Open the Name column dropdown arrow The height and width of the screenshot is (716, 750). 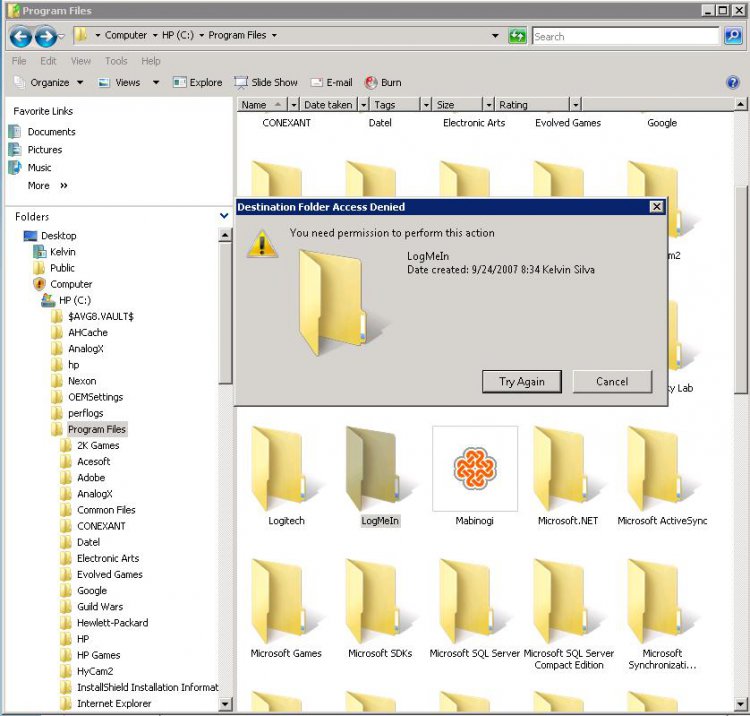[x=294, y=105]
